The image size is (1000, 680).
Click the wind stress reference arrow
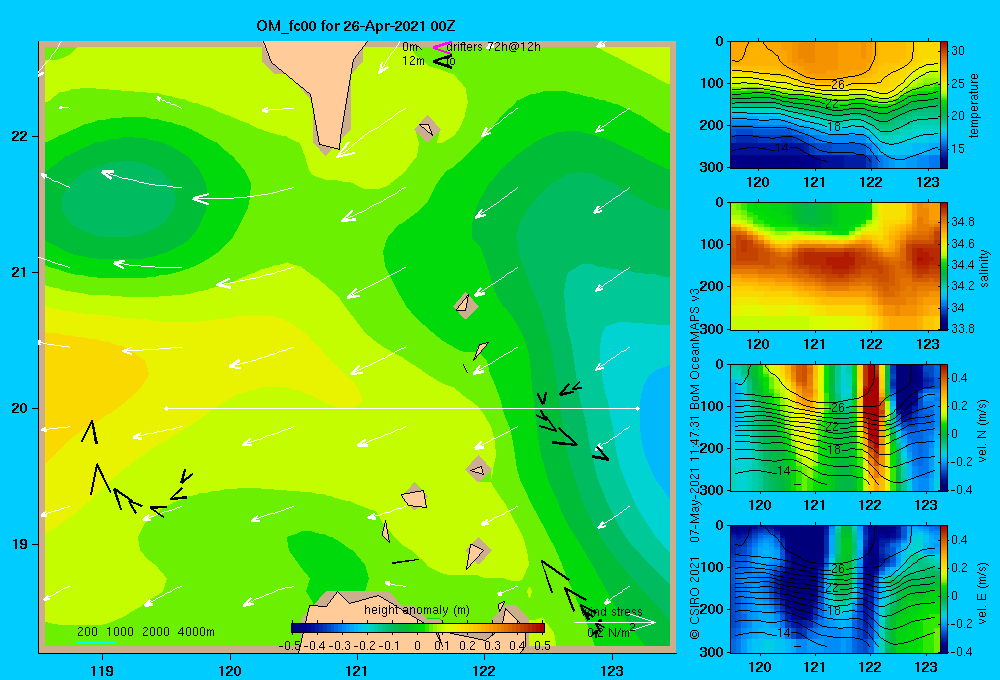coord(614,622)
